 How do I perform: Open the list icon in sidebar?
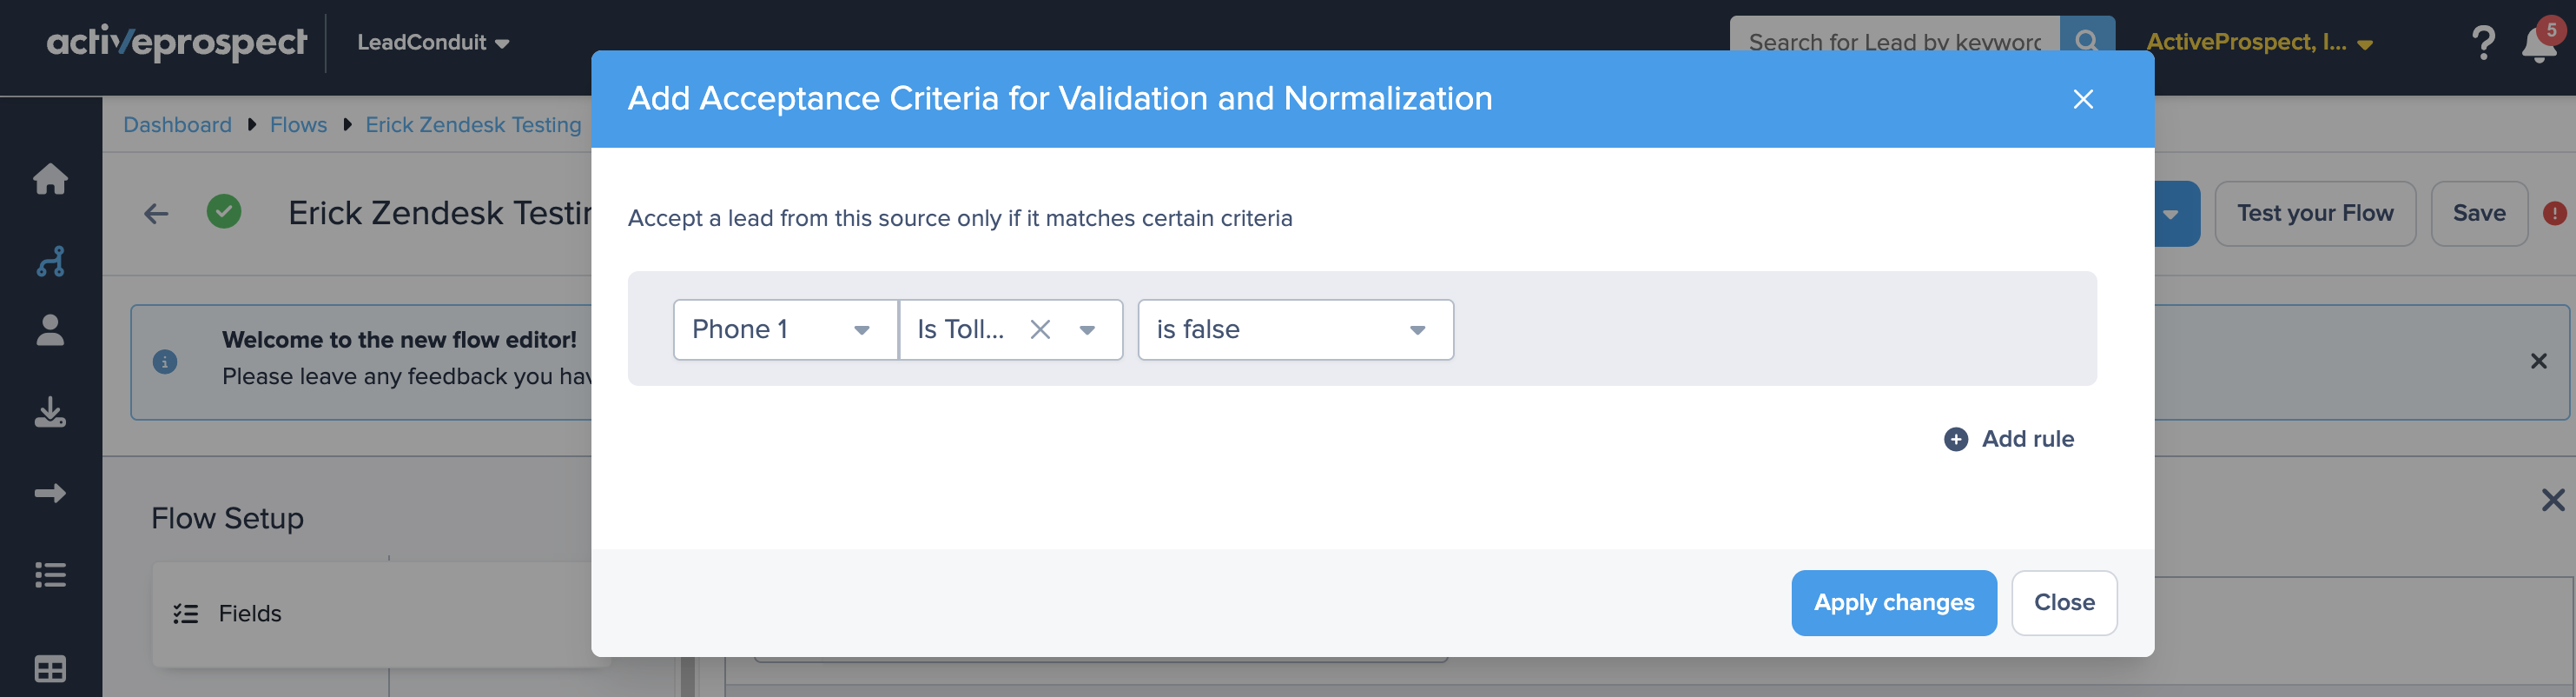pyautogui.click(x=50, y=575)
